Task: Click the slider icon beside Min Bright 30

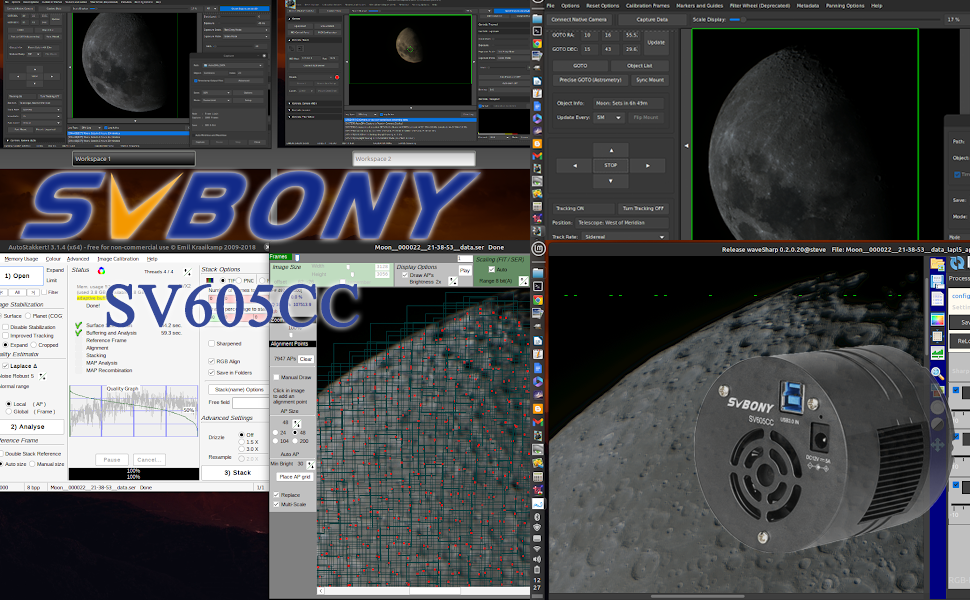Action: (310, 464)
